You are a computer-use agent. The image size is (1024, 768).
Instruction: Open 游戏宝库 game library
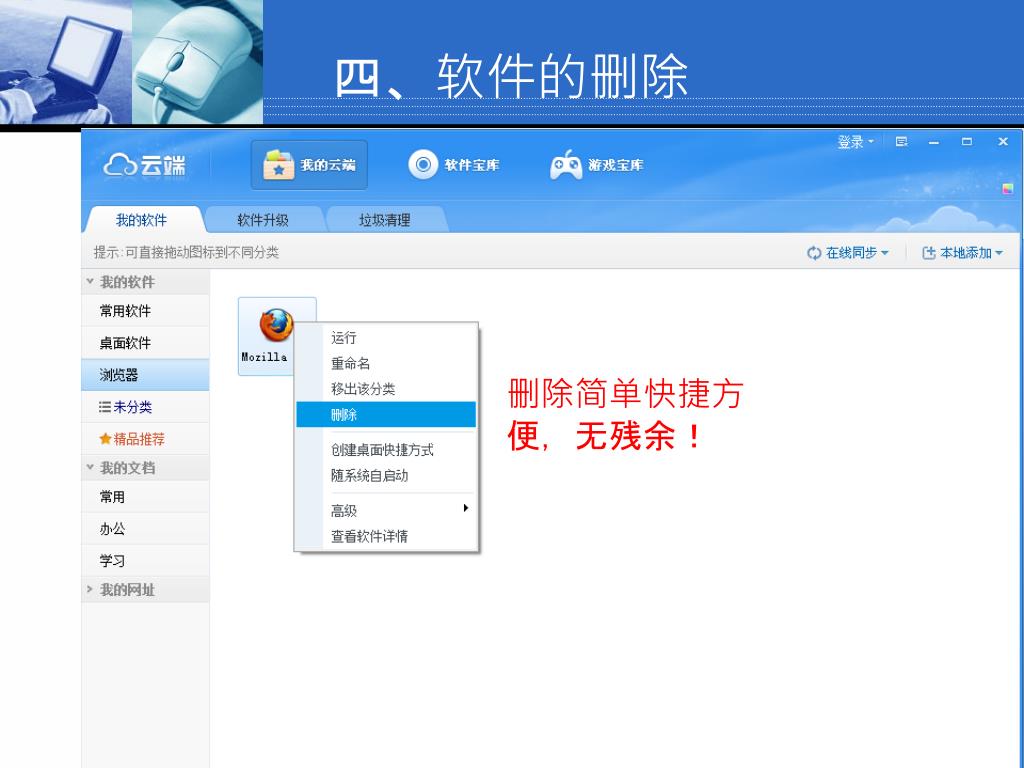coord(596,165)
